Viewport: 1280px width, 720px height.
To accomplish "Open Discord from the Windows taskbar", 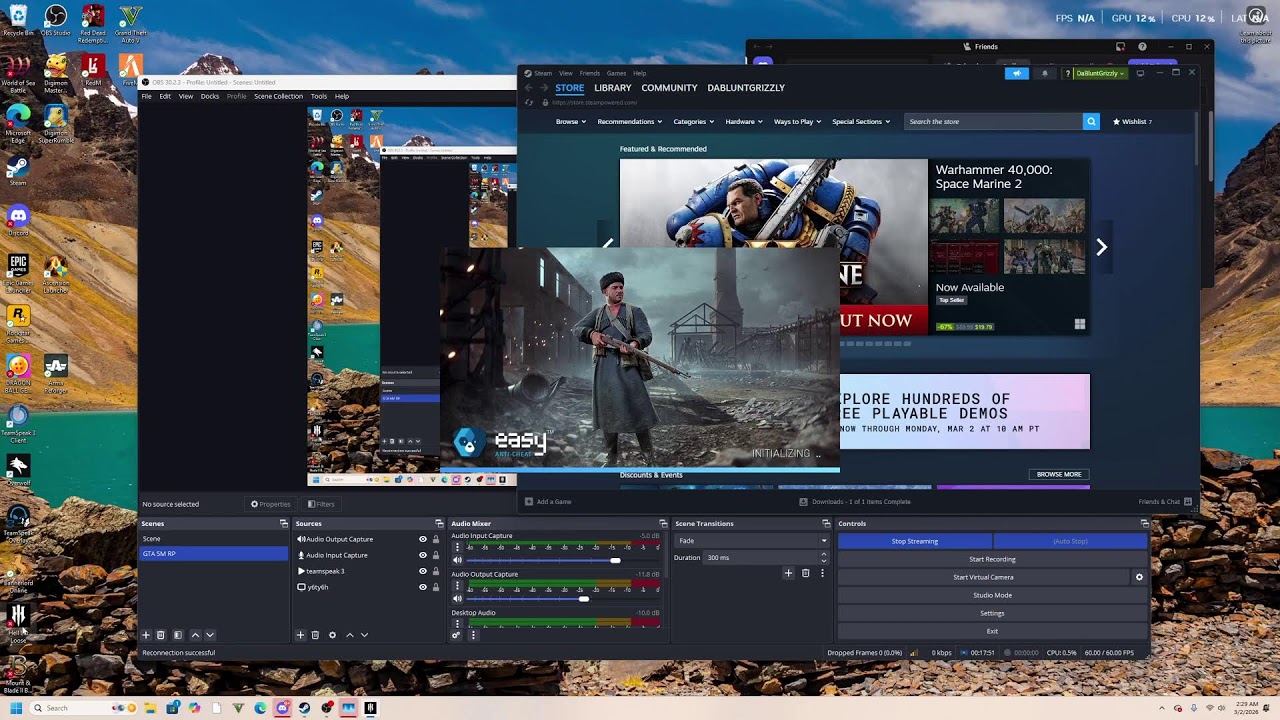I will pos(282,708).
